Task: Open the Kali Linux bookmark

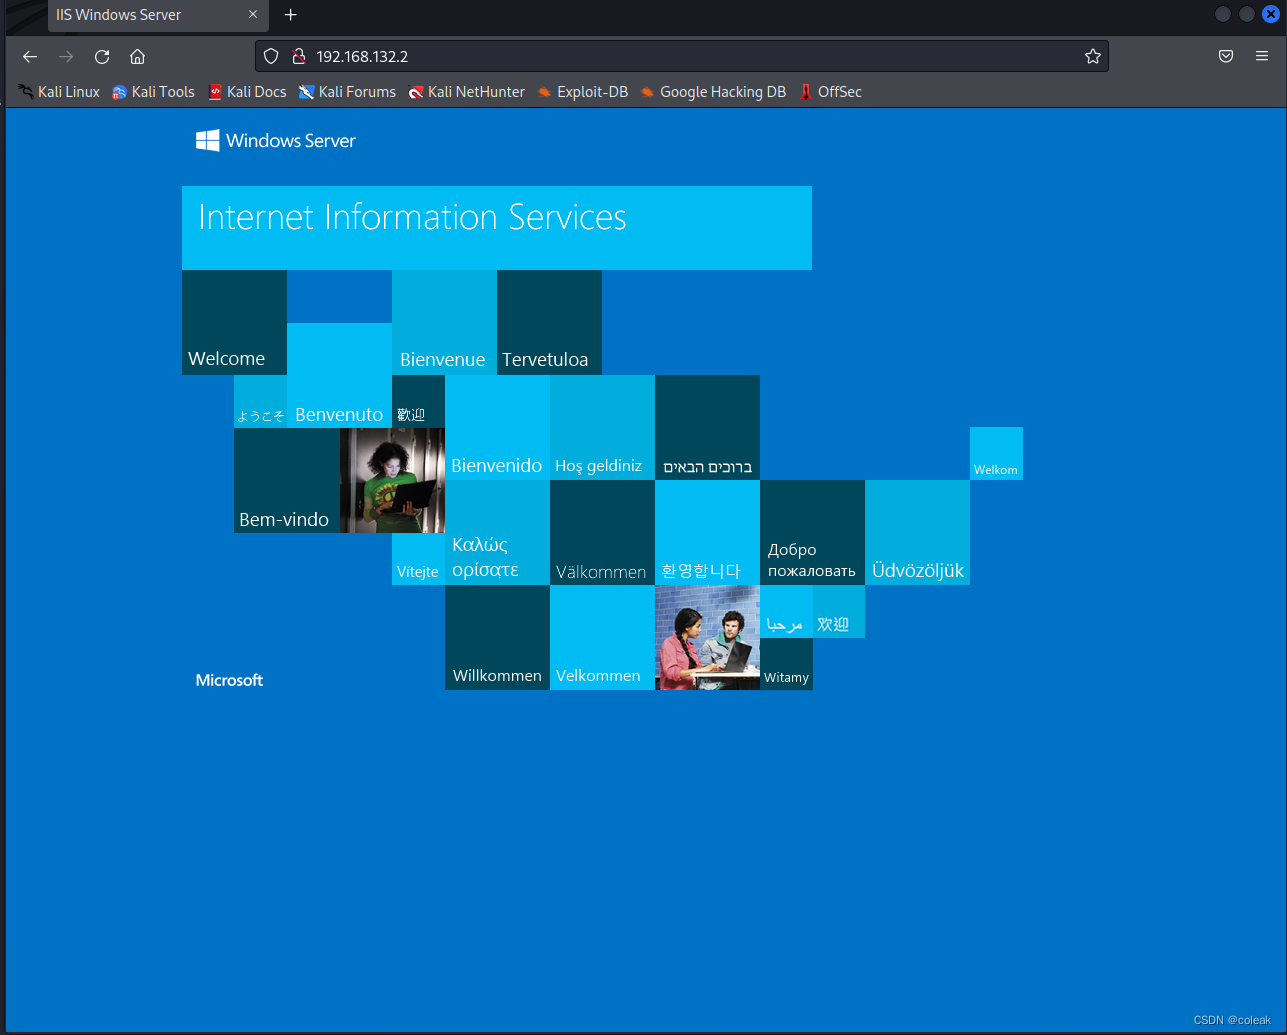Action: [59, 92]
